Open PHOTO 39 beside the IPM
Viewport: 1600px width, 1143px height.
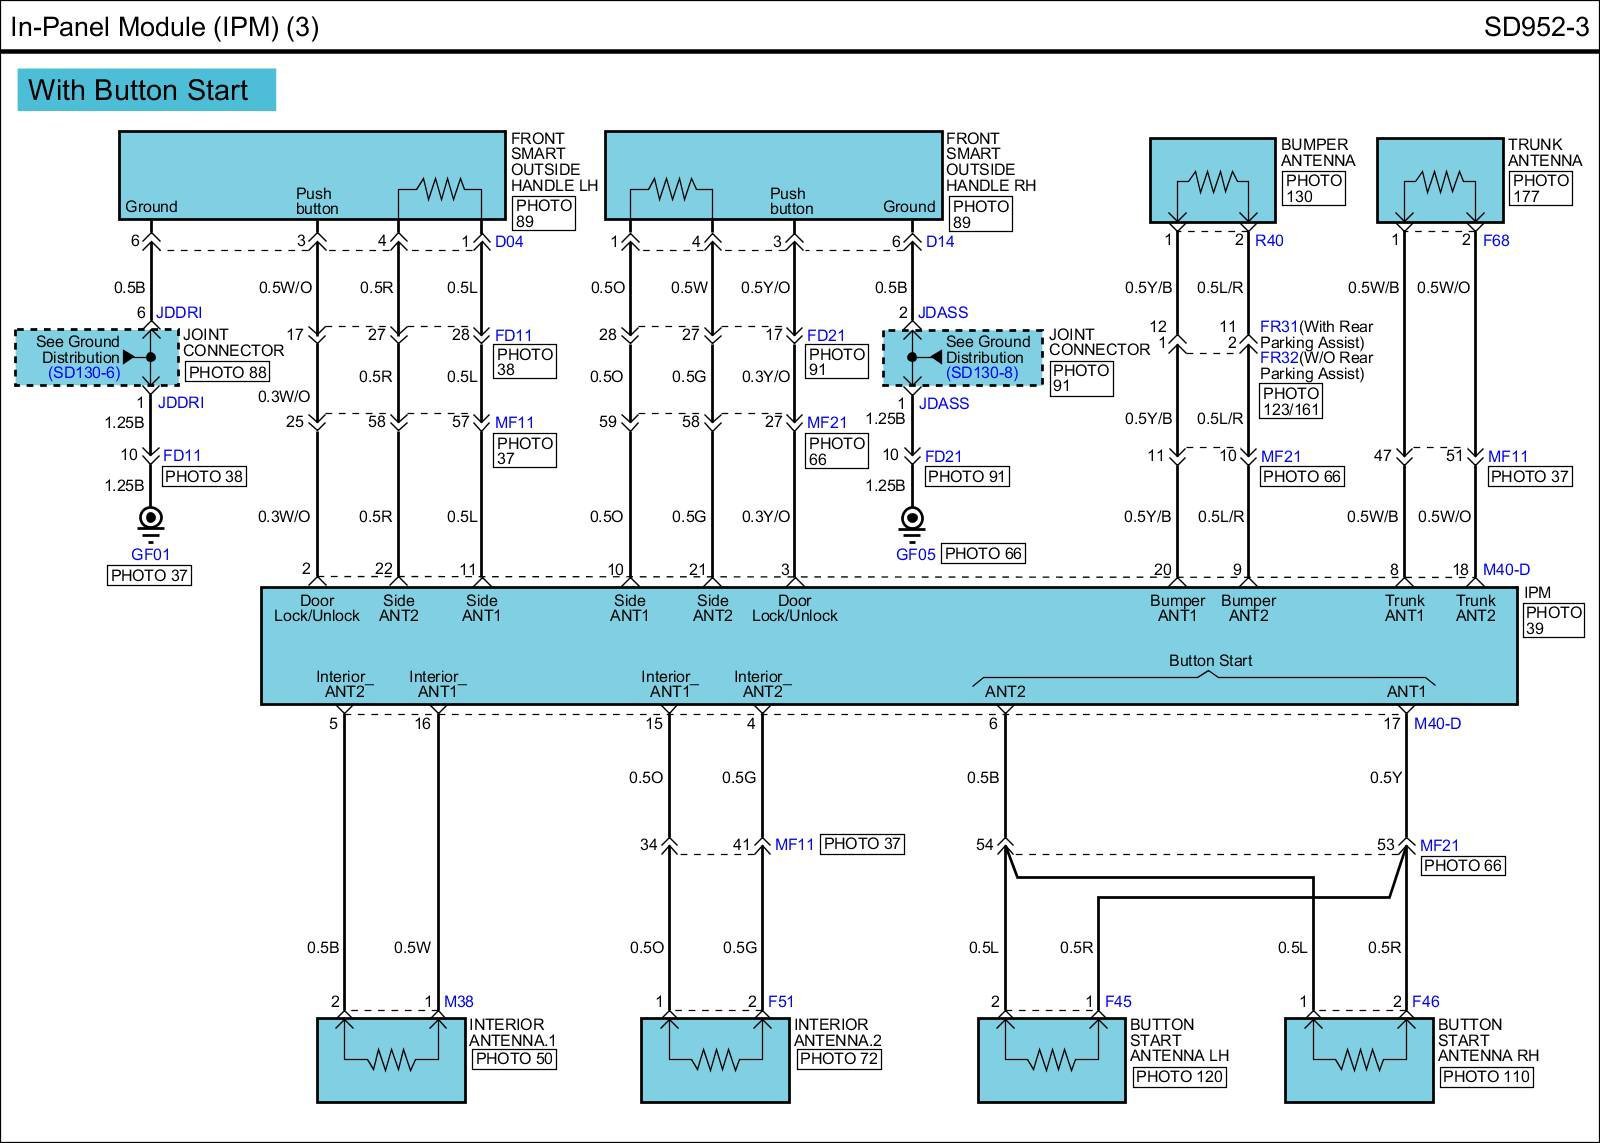[x=1552, y=620]
